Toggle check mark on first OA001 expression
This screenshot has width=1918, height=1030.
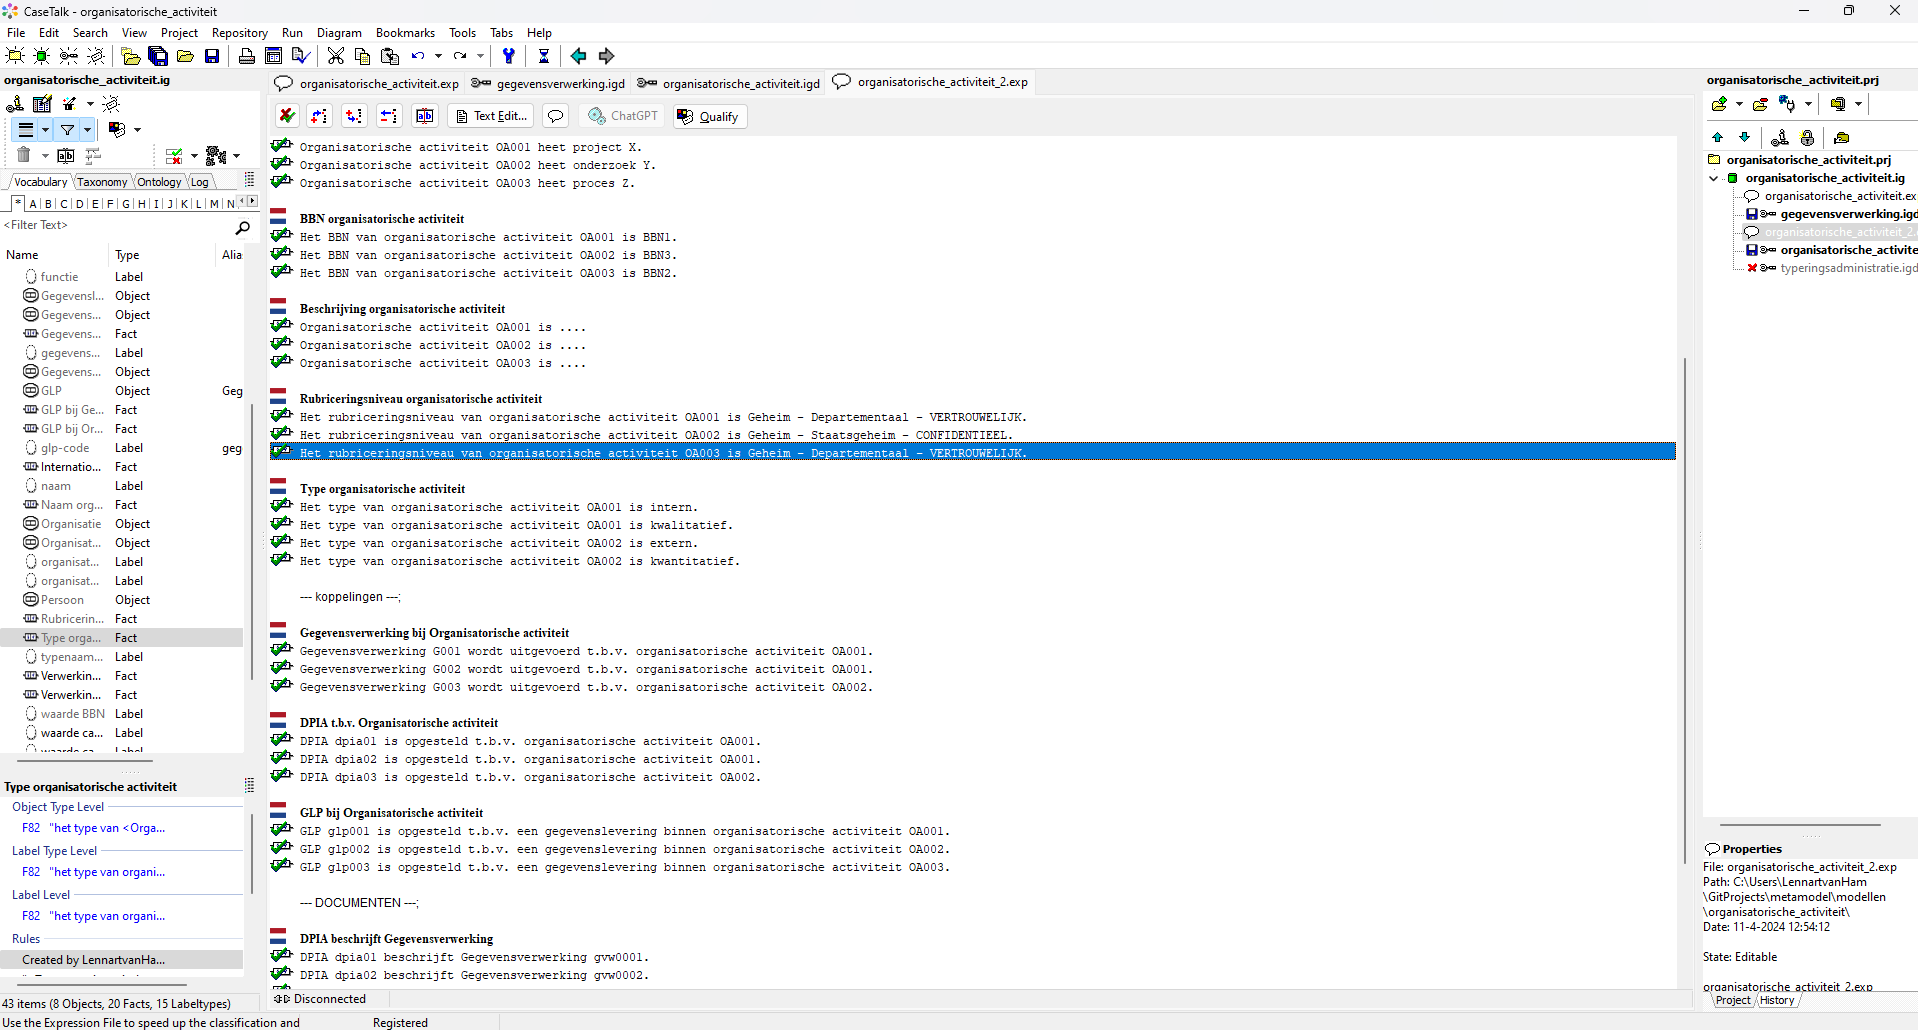click(x=282, y=147)
